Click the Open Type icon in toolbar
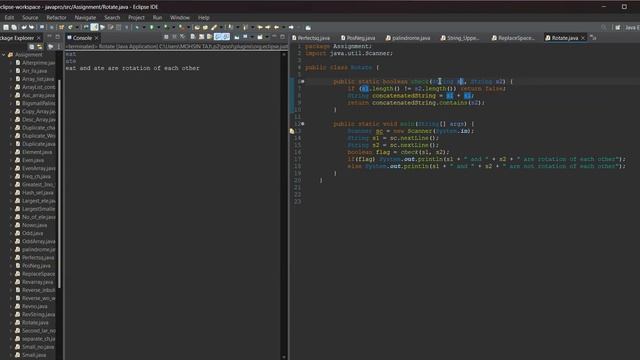 [x=198, y=27]
